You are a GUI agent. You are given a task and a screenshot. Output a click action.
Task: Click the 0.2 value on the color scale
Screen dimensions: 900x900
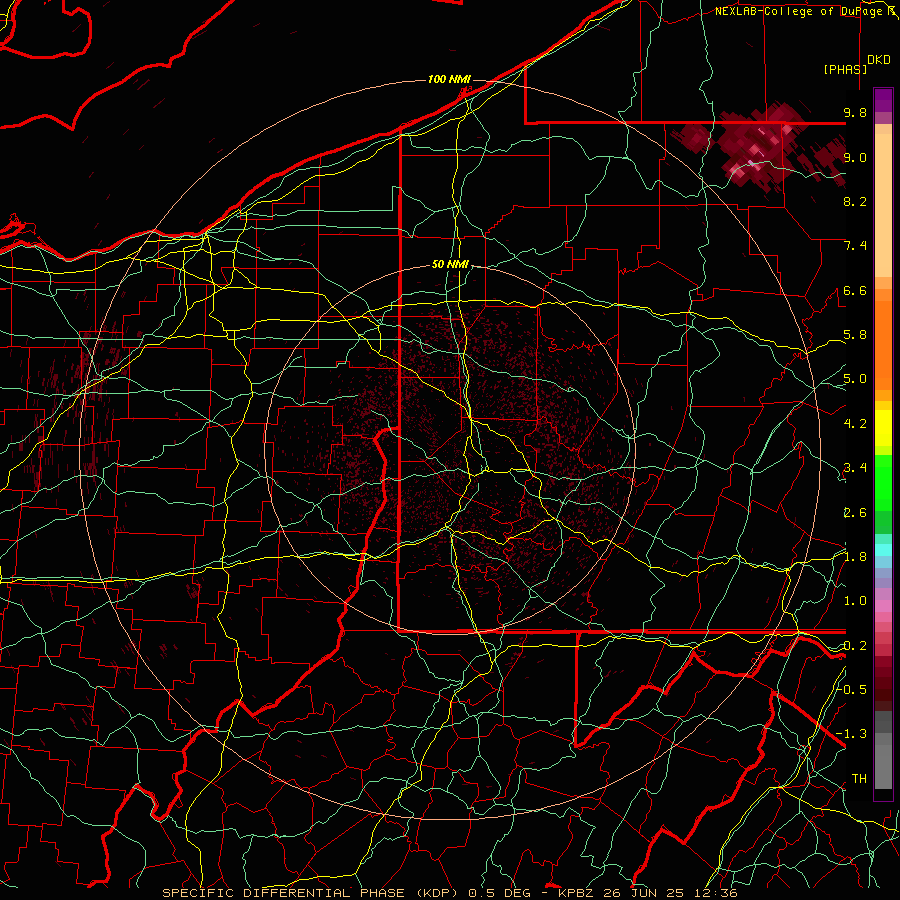click(x=855, y=646)
